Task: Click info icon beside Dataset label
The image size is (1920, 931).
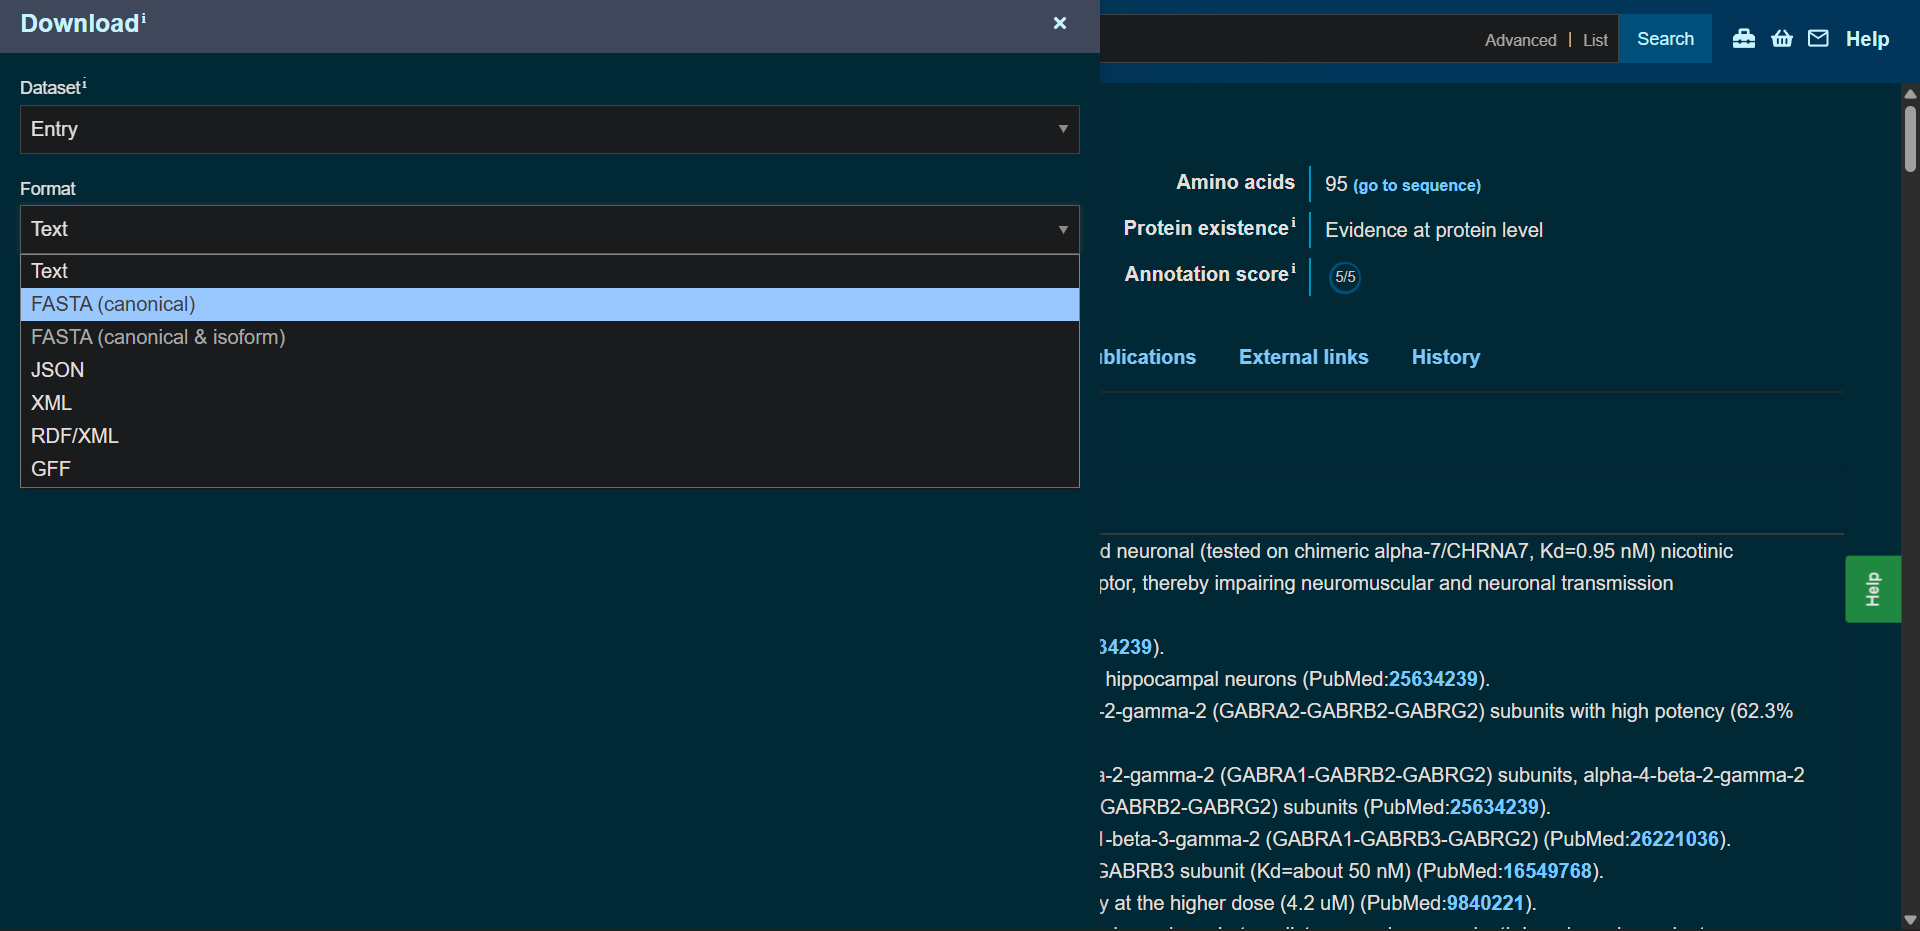Action: coord(84,84)
